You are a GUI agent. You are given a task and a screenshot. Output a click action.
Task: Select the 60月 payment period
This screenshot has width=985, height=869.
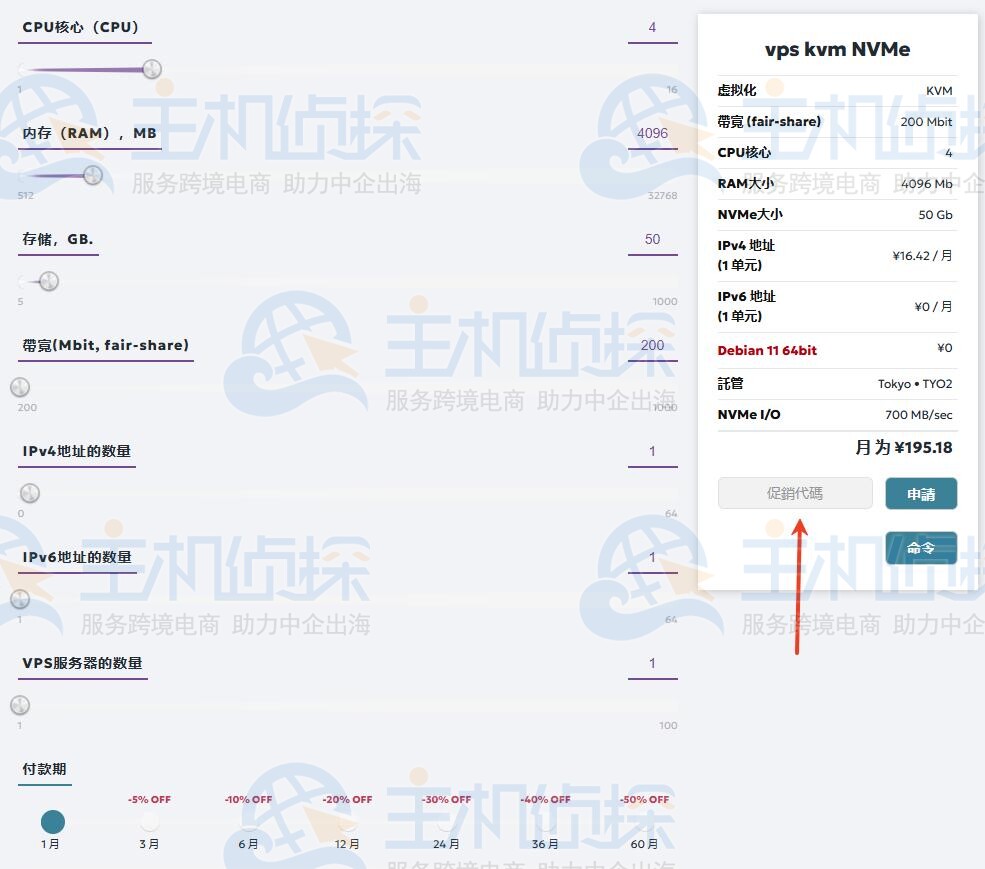[644, 822]
